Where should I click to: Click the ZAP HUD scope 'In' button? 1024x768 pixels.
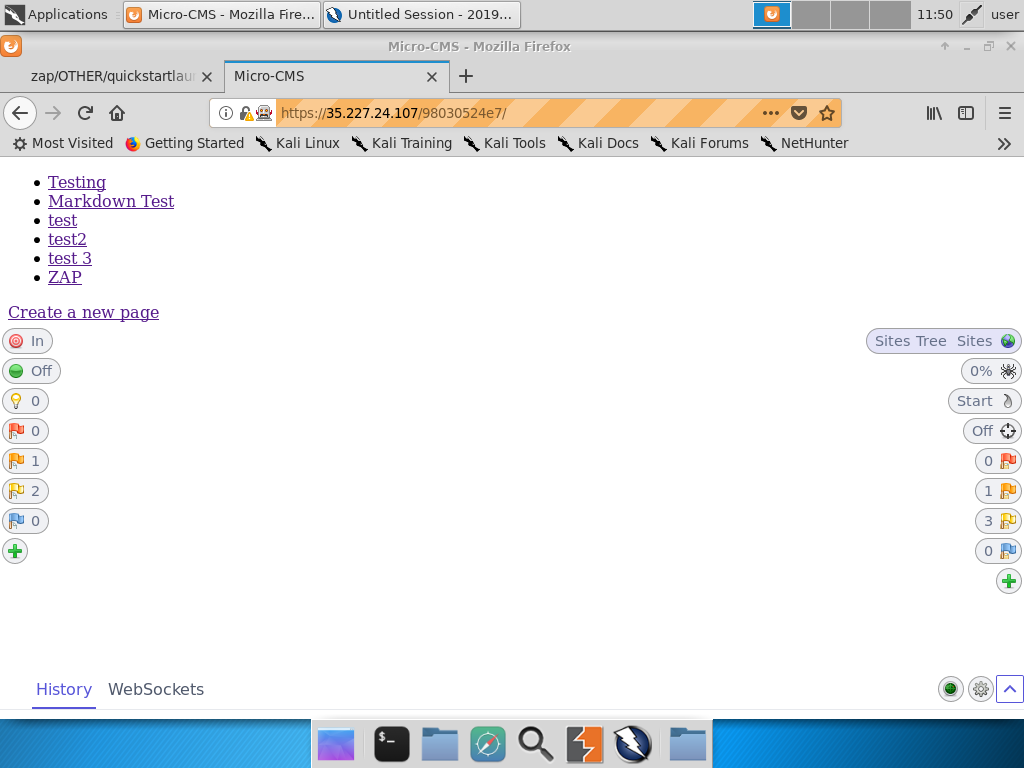point(27,341)
